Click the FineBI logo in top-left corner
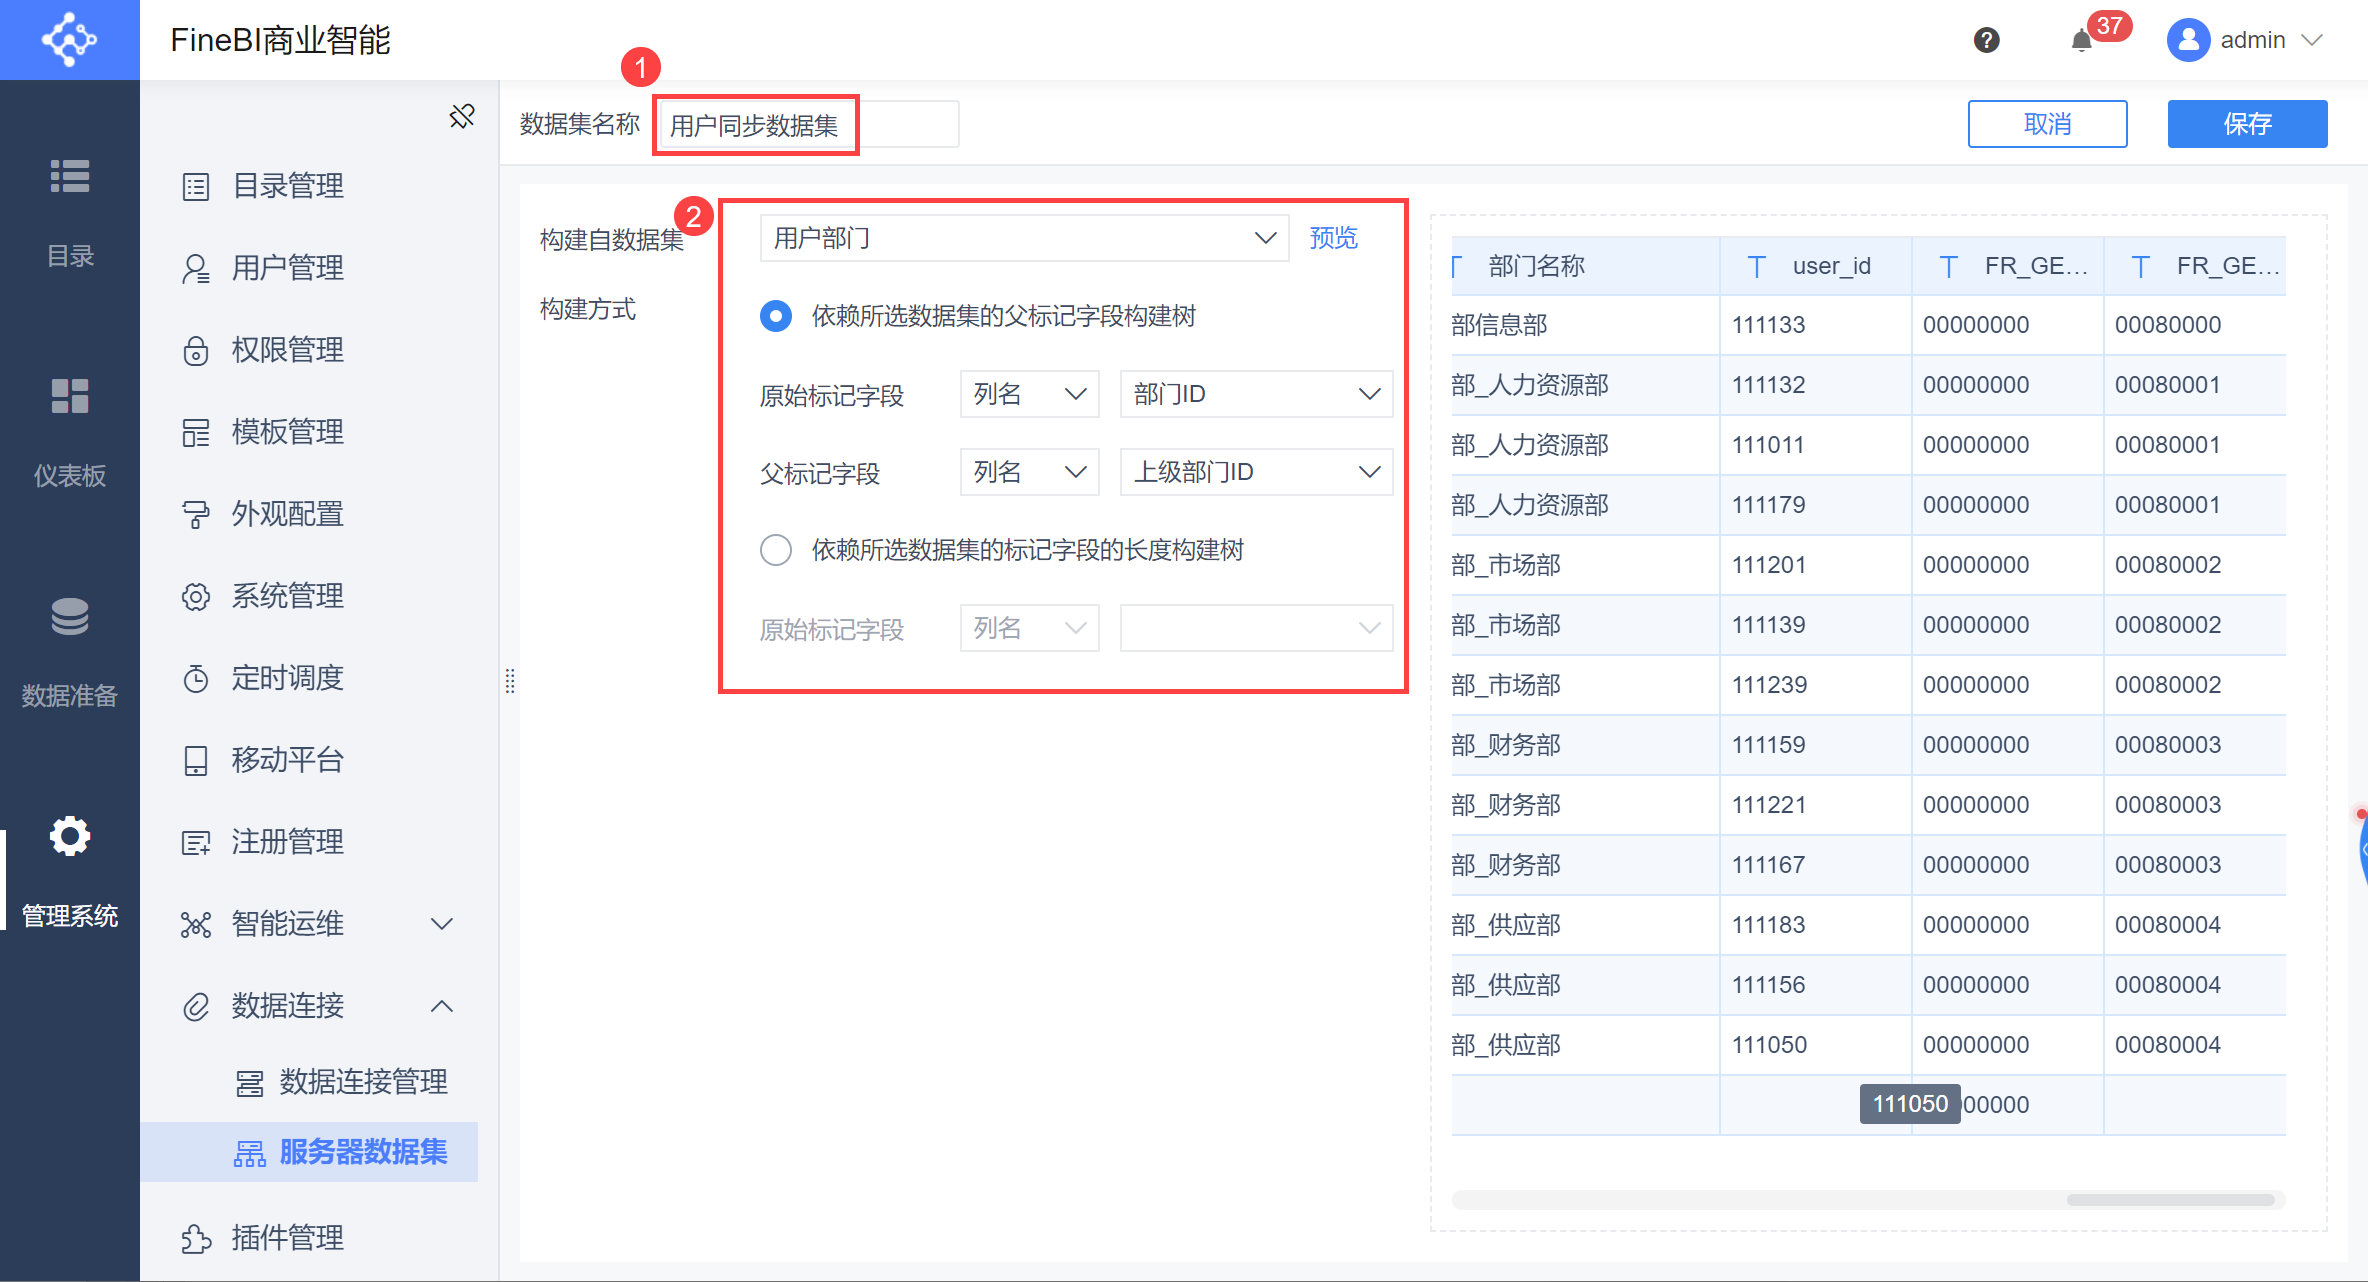This screenshot has width=2368, height=1282. click(x=69, y=40)
